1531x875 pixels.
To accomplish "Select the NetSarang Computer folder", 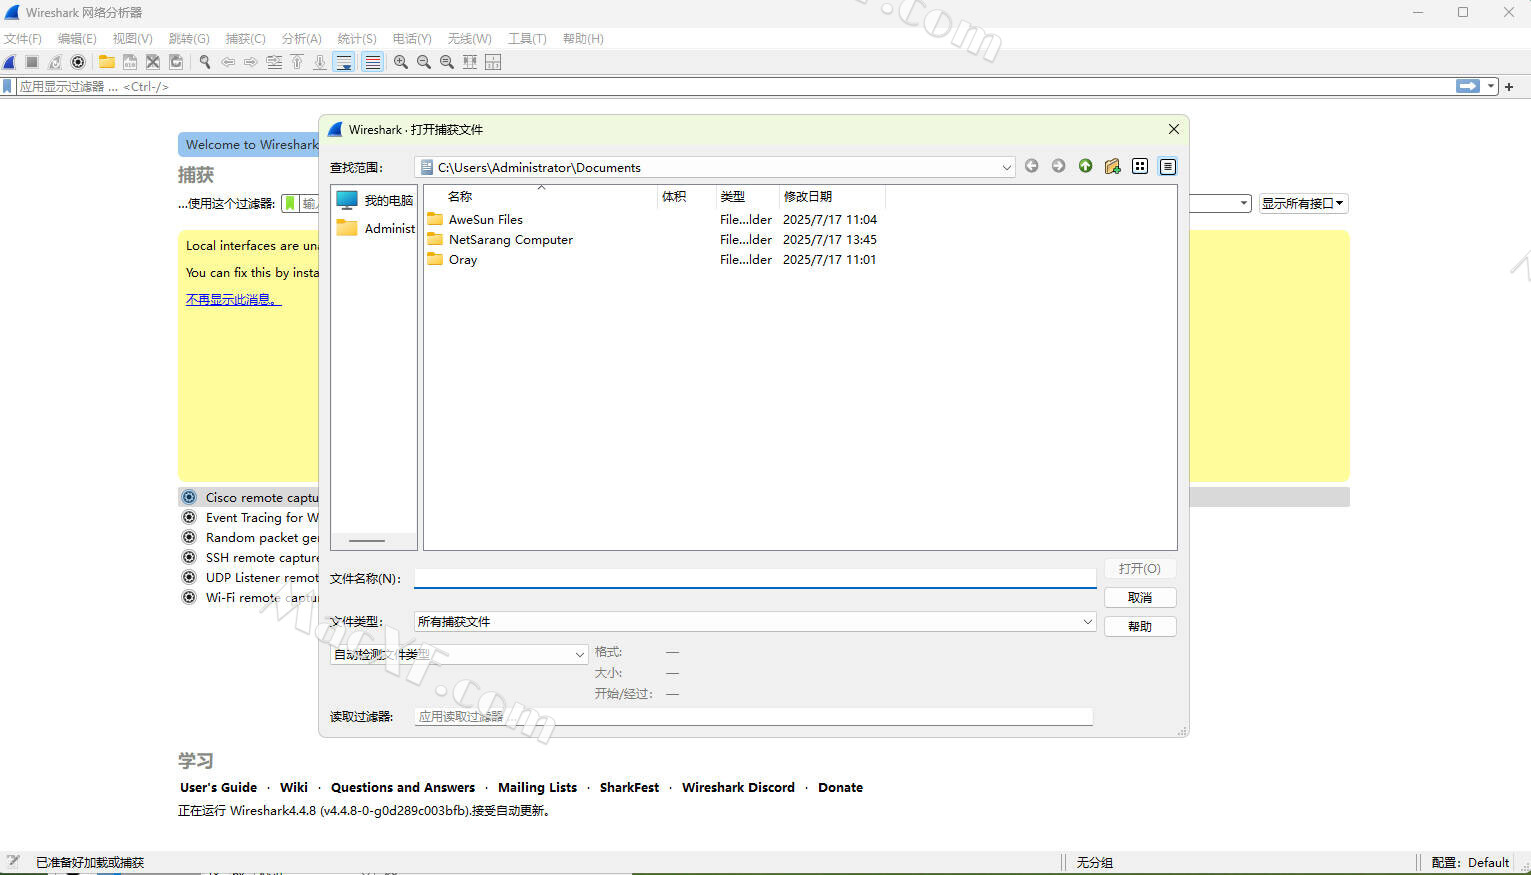I will click(x=500, y=239).
